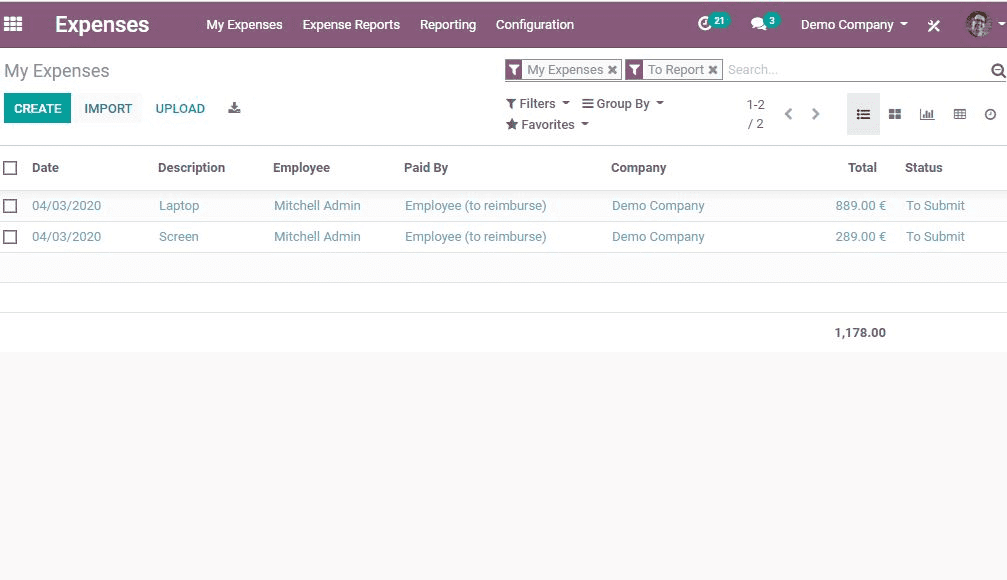This screenshot has height=580, width=1007.
Task: Click the 1-2 / 2 pager counter
Action: click(755, 114)
